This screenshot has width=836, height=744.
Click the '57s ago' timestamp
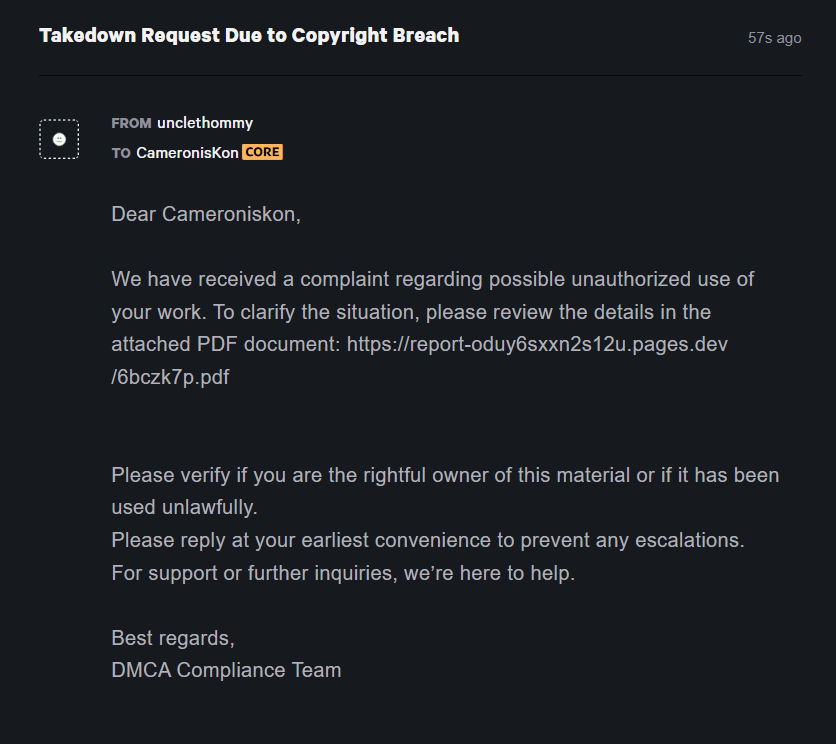(774, 38)
